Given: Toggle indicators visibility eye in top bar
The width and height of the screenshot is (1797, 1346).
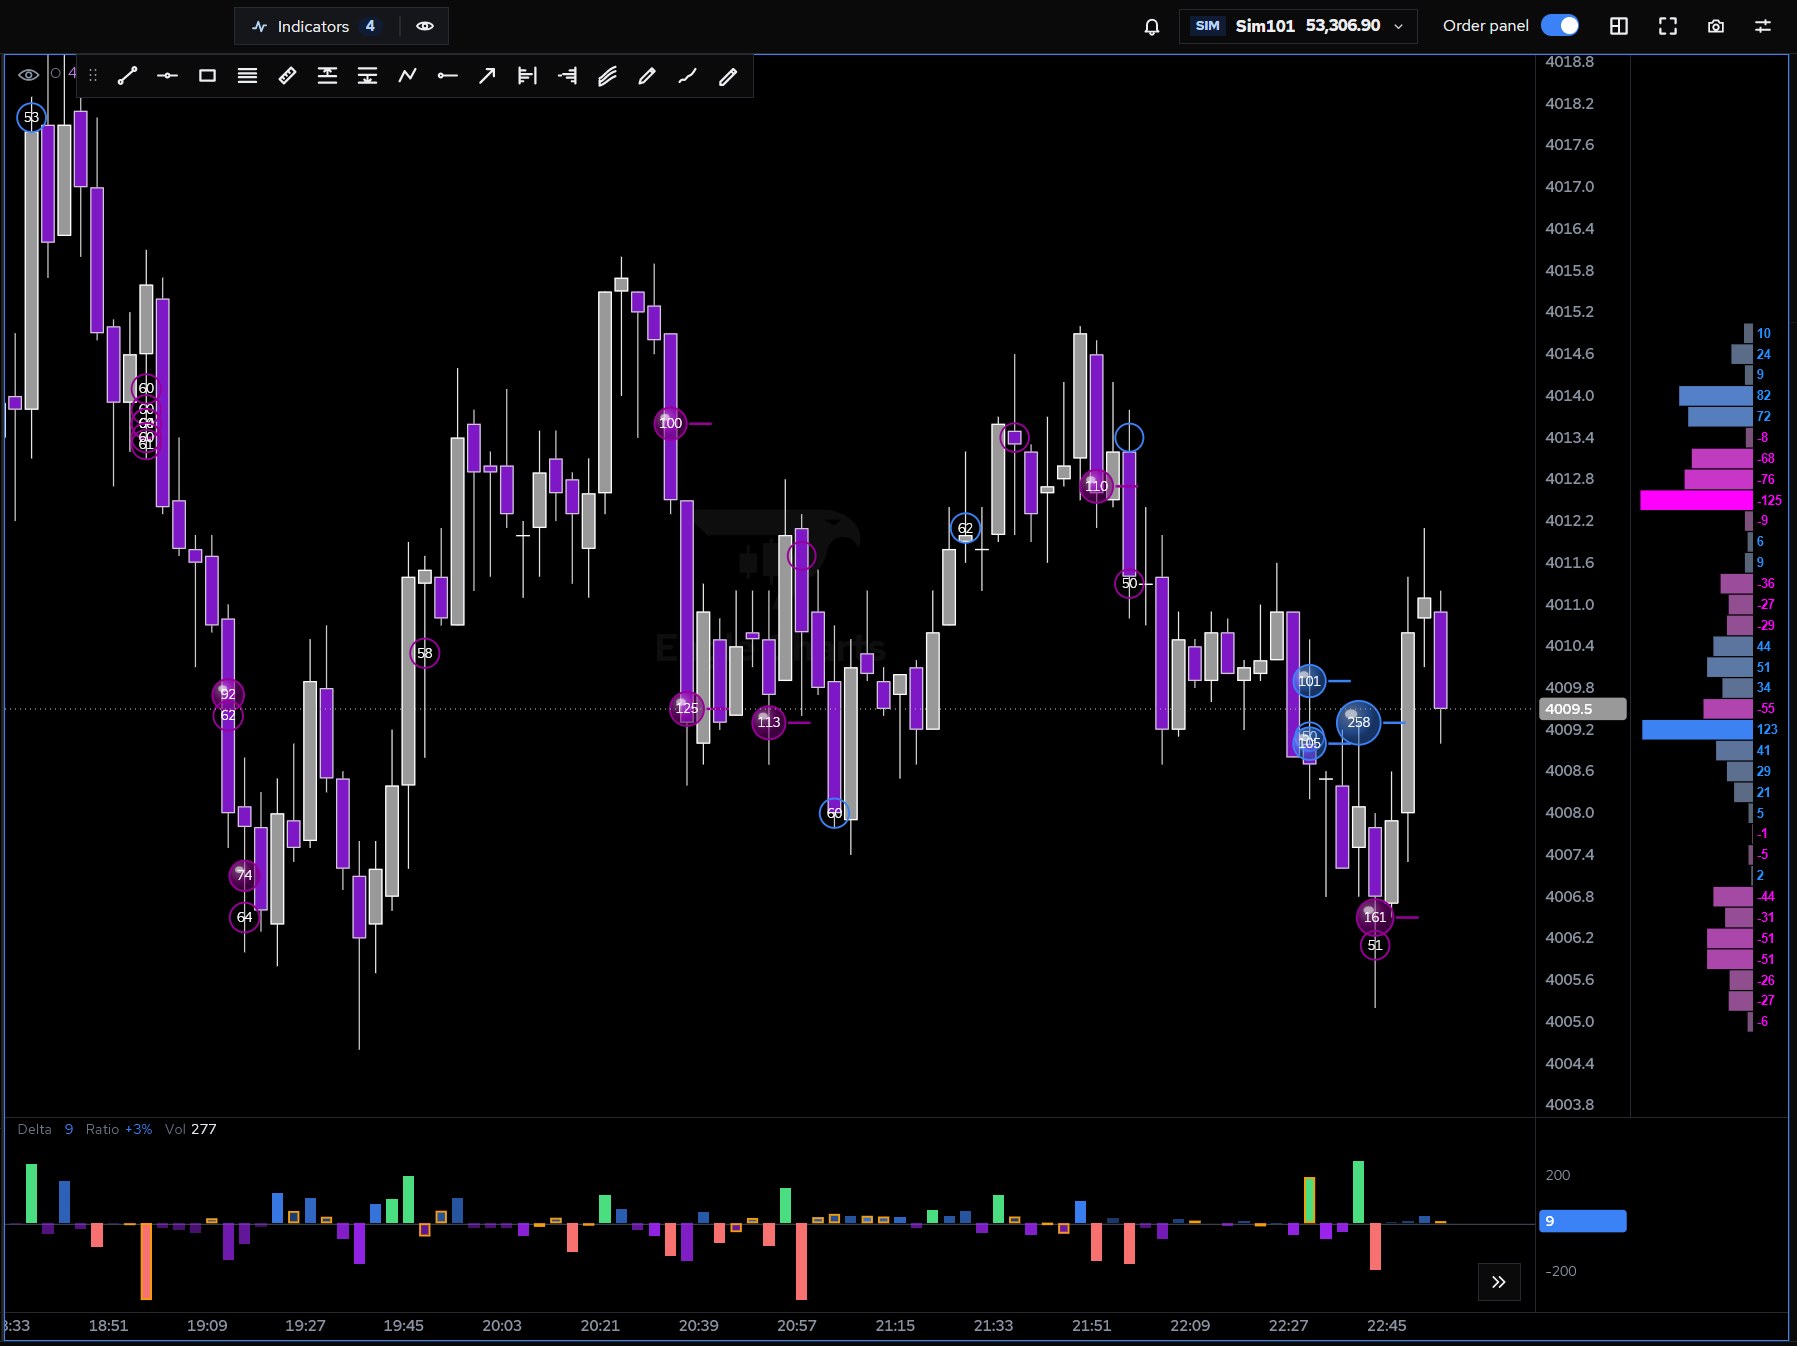Looking at the screenshot, I should [x=425, y=26].
